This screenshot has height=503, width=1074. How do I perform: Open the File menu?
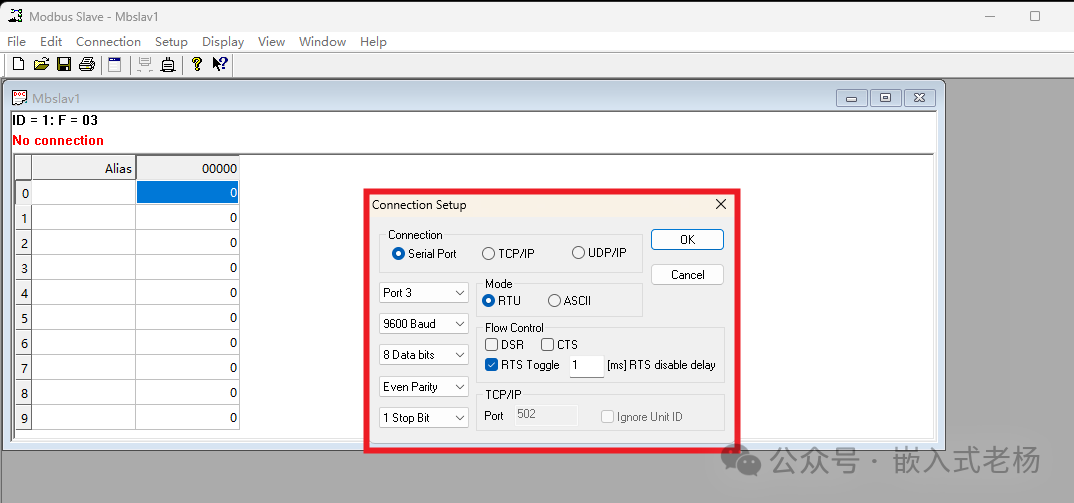click(x=16, y=42)
